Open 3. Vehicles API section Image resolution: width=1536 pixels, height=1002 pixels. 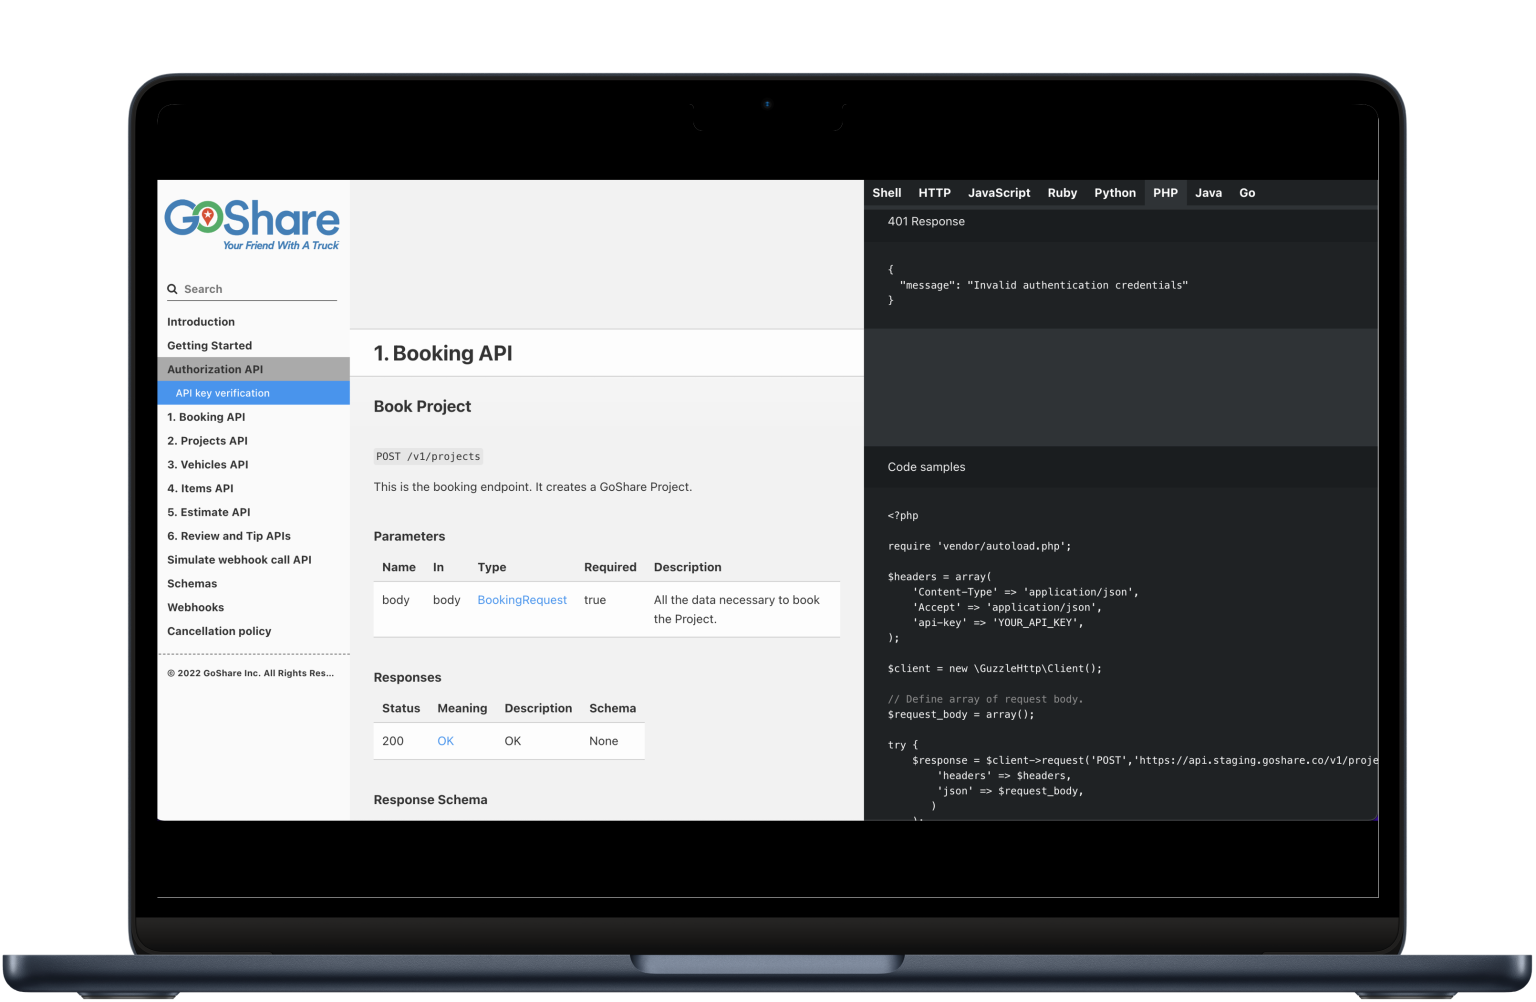click(x=207, y=465)
